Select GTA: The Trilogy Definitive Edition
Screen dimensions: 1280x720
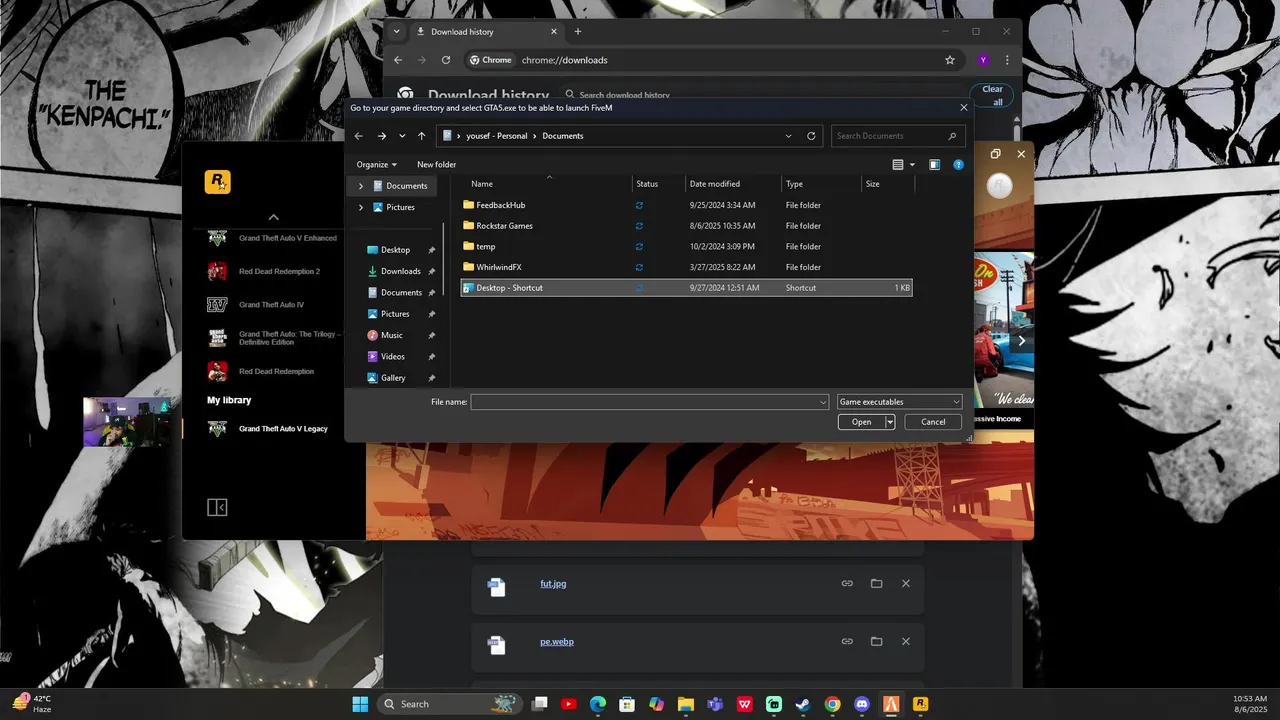pyautogui.click(x=274, y=338)
